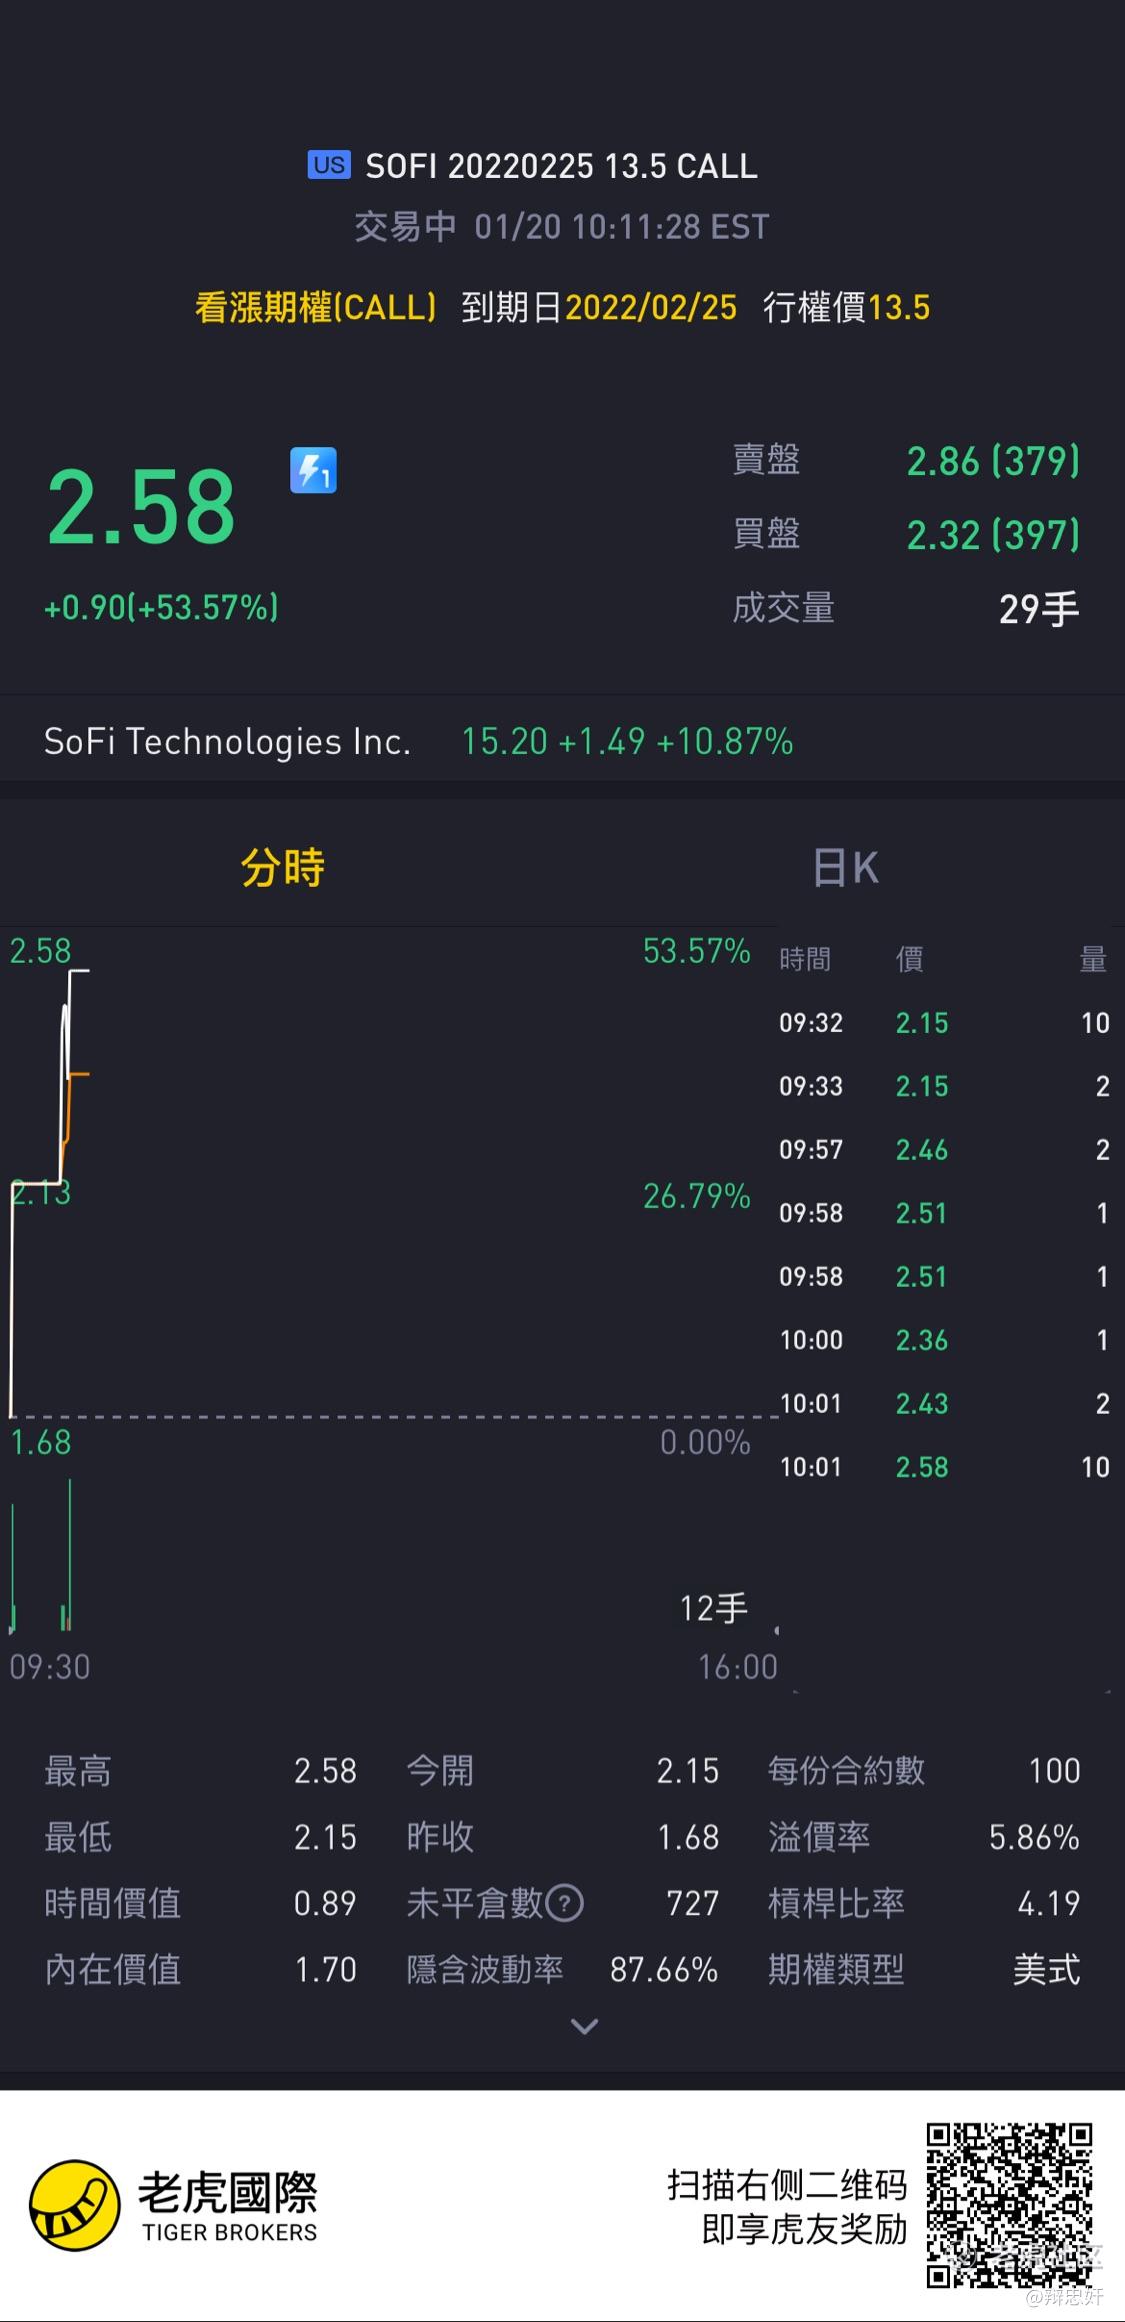Viewport: 1125px width, 2322px height.
Task: Click the US market badge icon
Action: click(329, 165)
